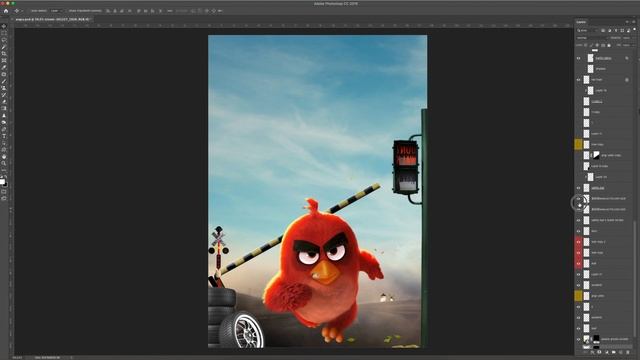Open the Move tool preset picker arrow
The height and width of the screenshot is (360, 640).
point(22,11)
